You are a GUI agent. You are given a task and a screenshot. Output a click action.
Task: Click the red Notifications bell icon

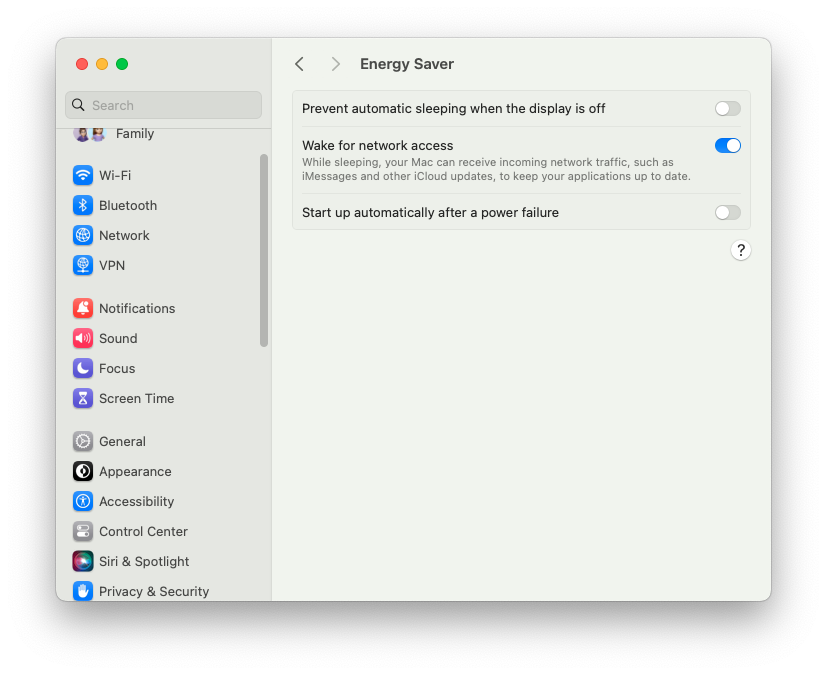point(83,308)
